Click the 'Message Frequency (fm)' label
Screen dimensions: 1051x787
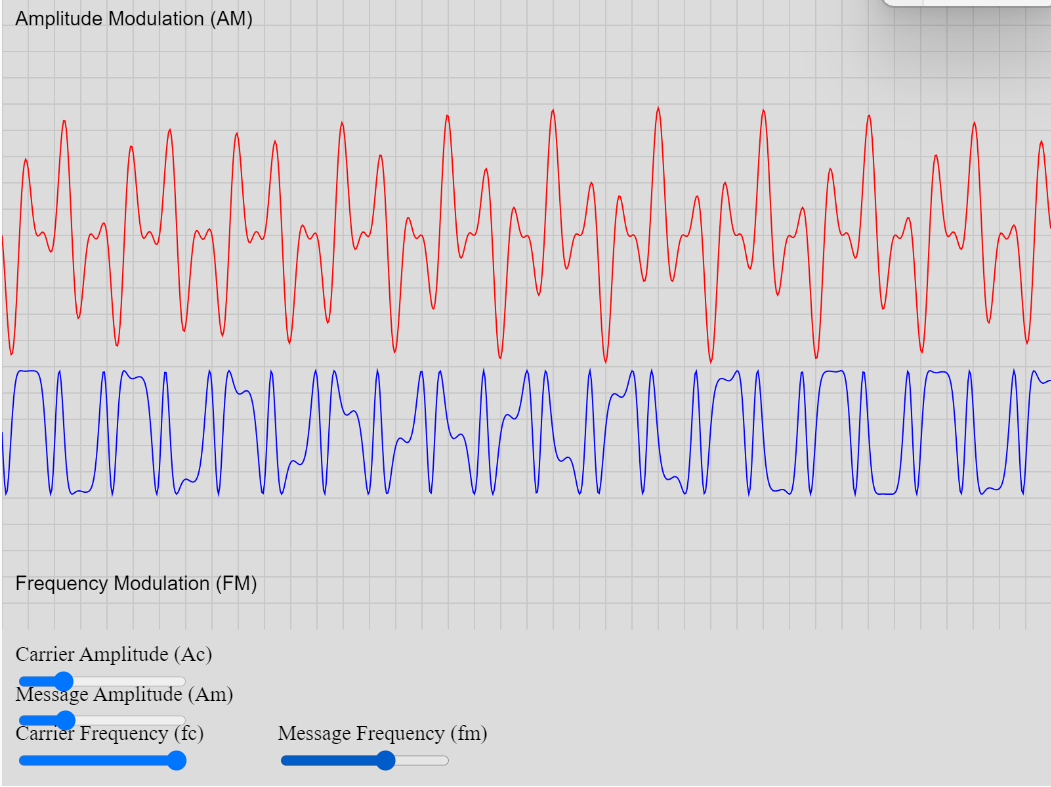pos(383,733)
